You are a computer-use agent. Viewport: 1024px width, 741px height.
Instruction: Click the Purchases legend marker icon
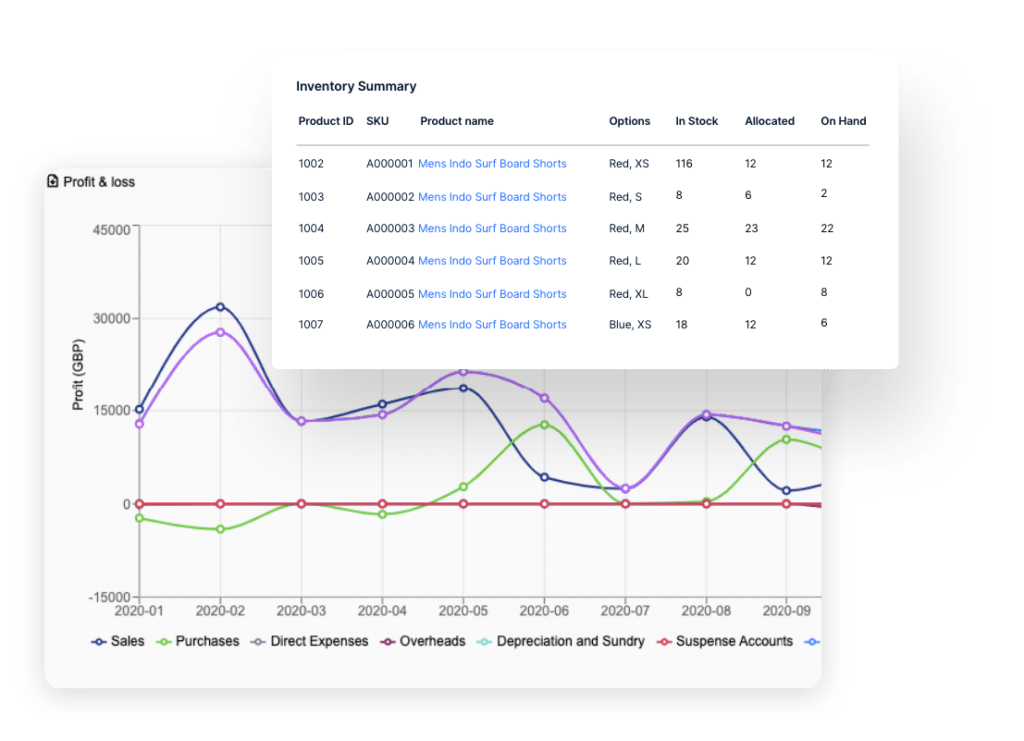click(x=164, y=641)
